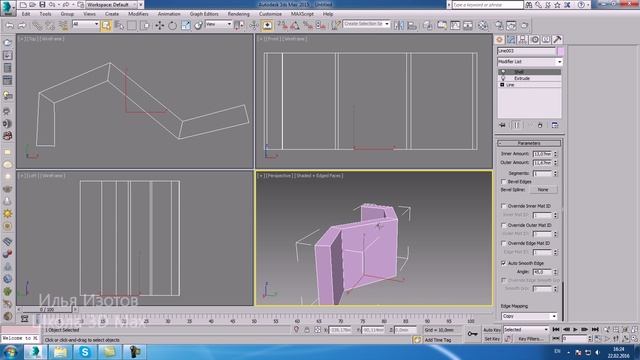Click the time slider 0 / 100 handle
640x360 pixels.
[x=47, y=310]
